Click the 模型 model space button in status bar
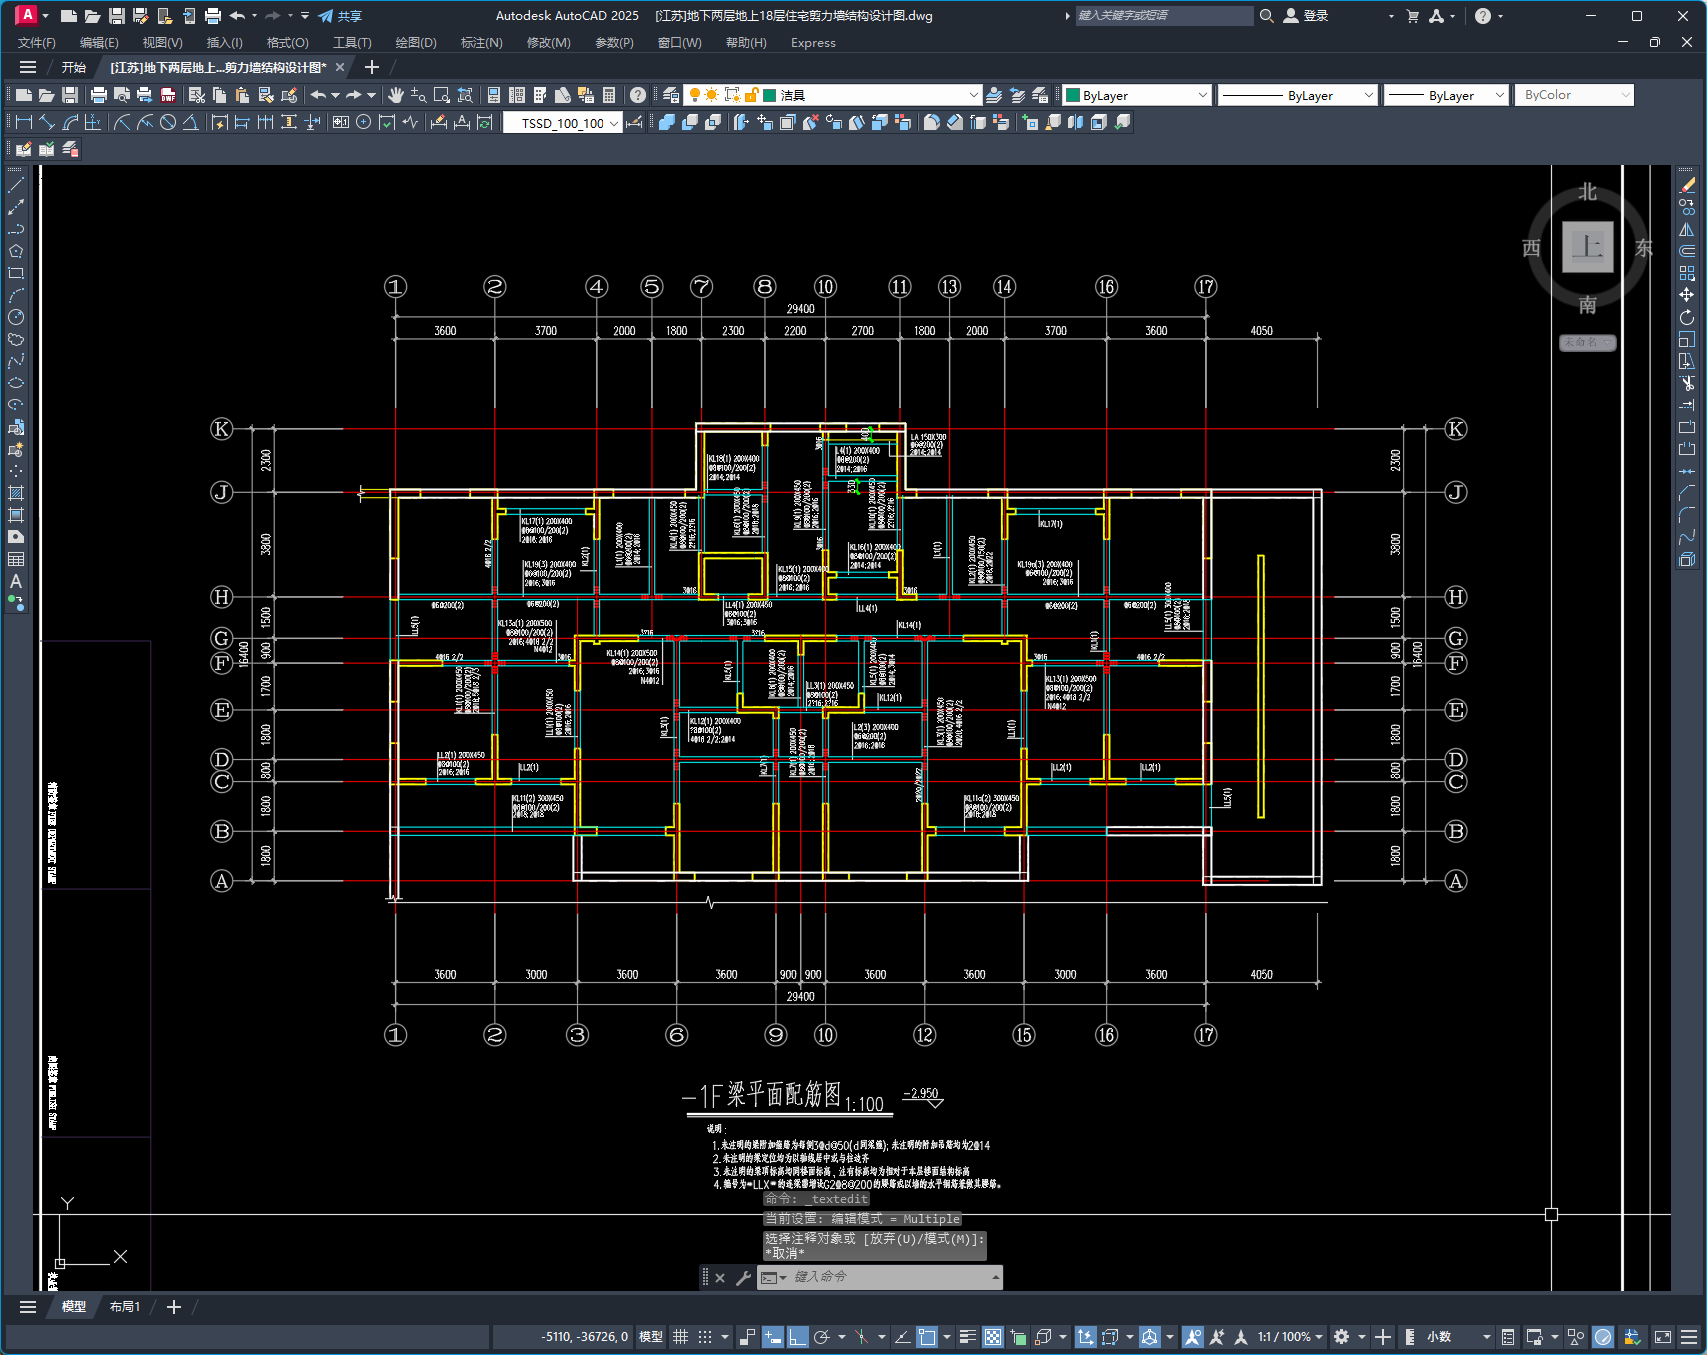Viewport: 1707px width, 1355px height. (x=651, y=1337)
